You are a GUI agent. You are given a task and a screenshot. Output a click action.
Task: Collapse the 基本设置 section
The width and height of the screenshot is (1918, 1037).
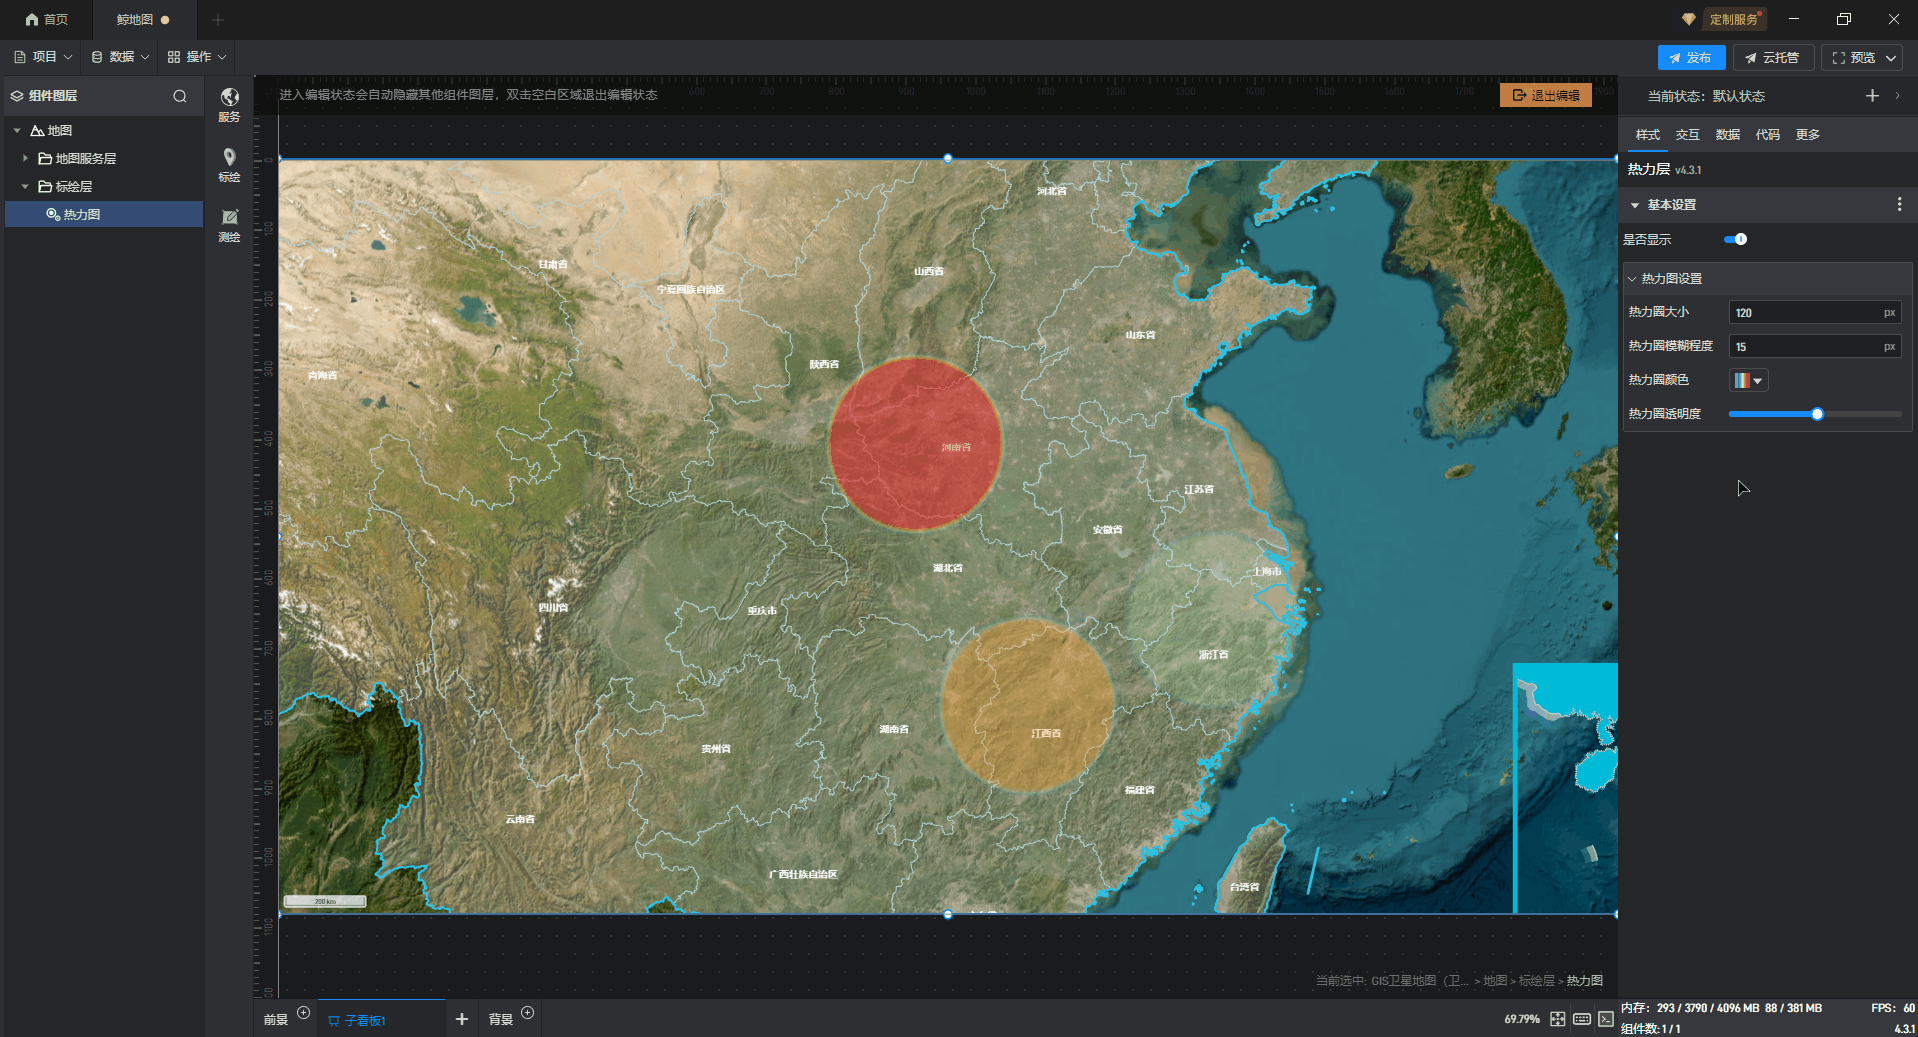1635,205
